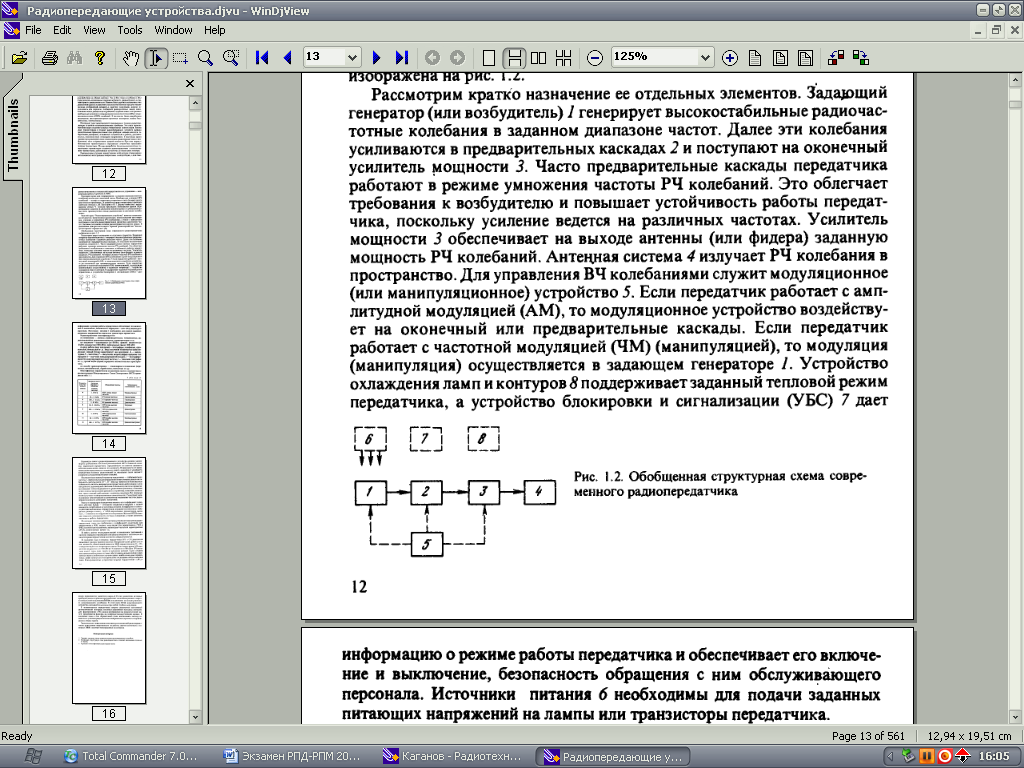Rotate the page right icon
Image resolution: width=1024 pixels, height=768 pixels.
tap(861, 58)
